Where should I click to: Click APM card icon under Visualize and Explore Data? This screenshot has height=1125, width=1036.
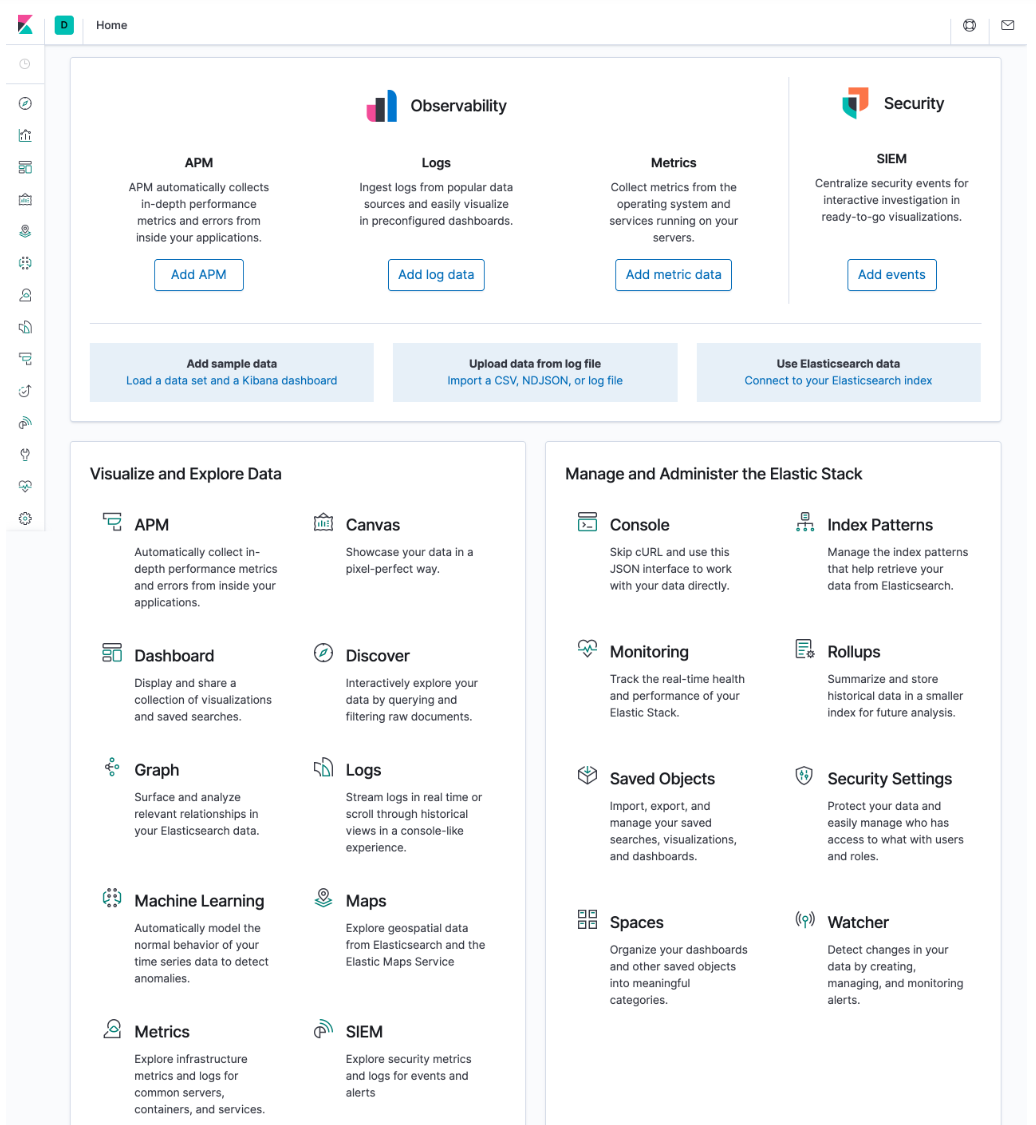point(112,522)
